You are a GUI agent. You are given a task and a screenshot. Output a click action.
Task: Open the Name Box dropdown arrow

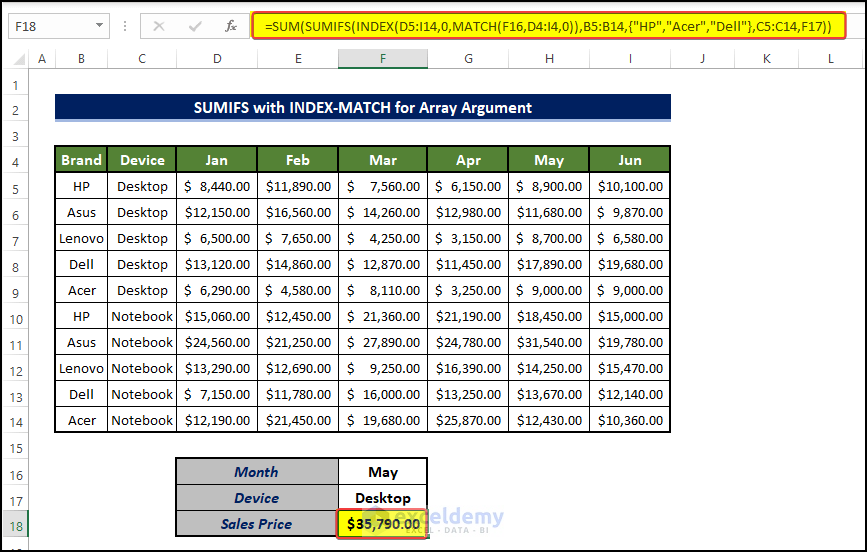(99, 25)
